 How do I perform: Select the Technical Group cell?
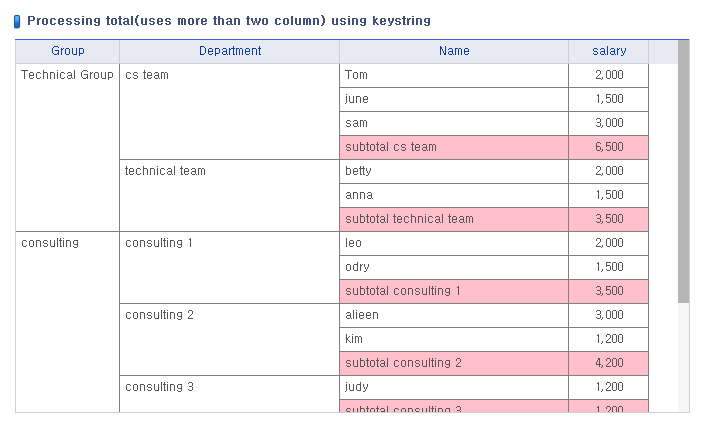coord(67,147)
